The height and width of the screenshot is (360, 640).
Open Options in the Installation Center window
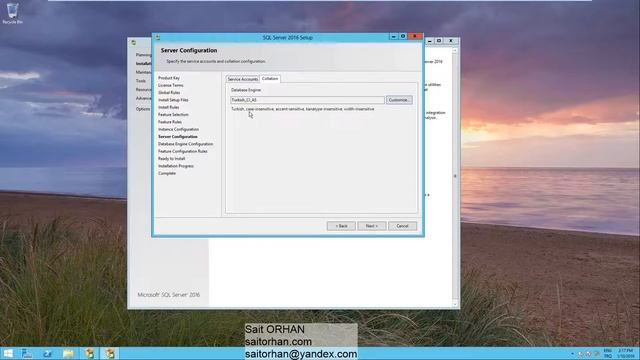(x=143, y=109)
